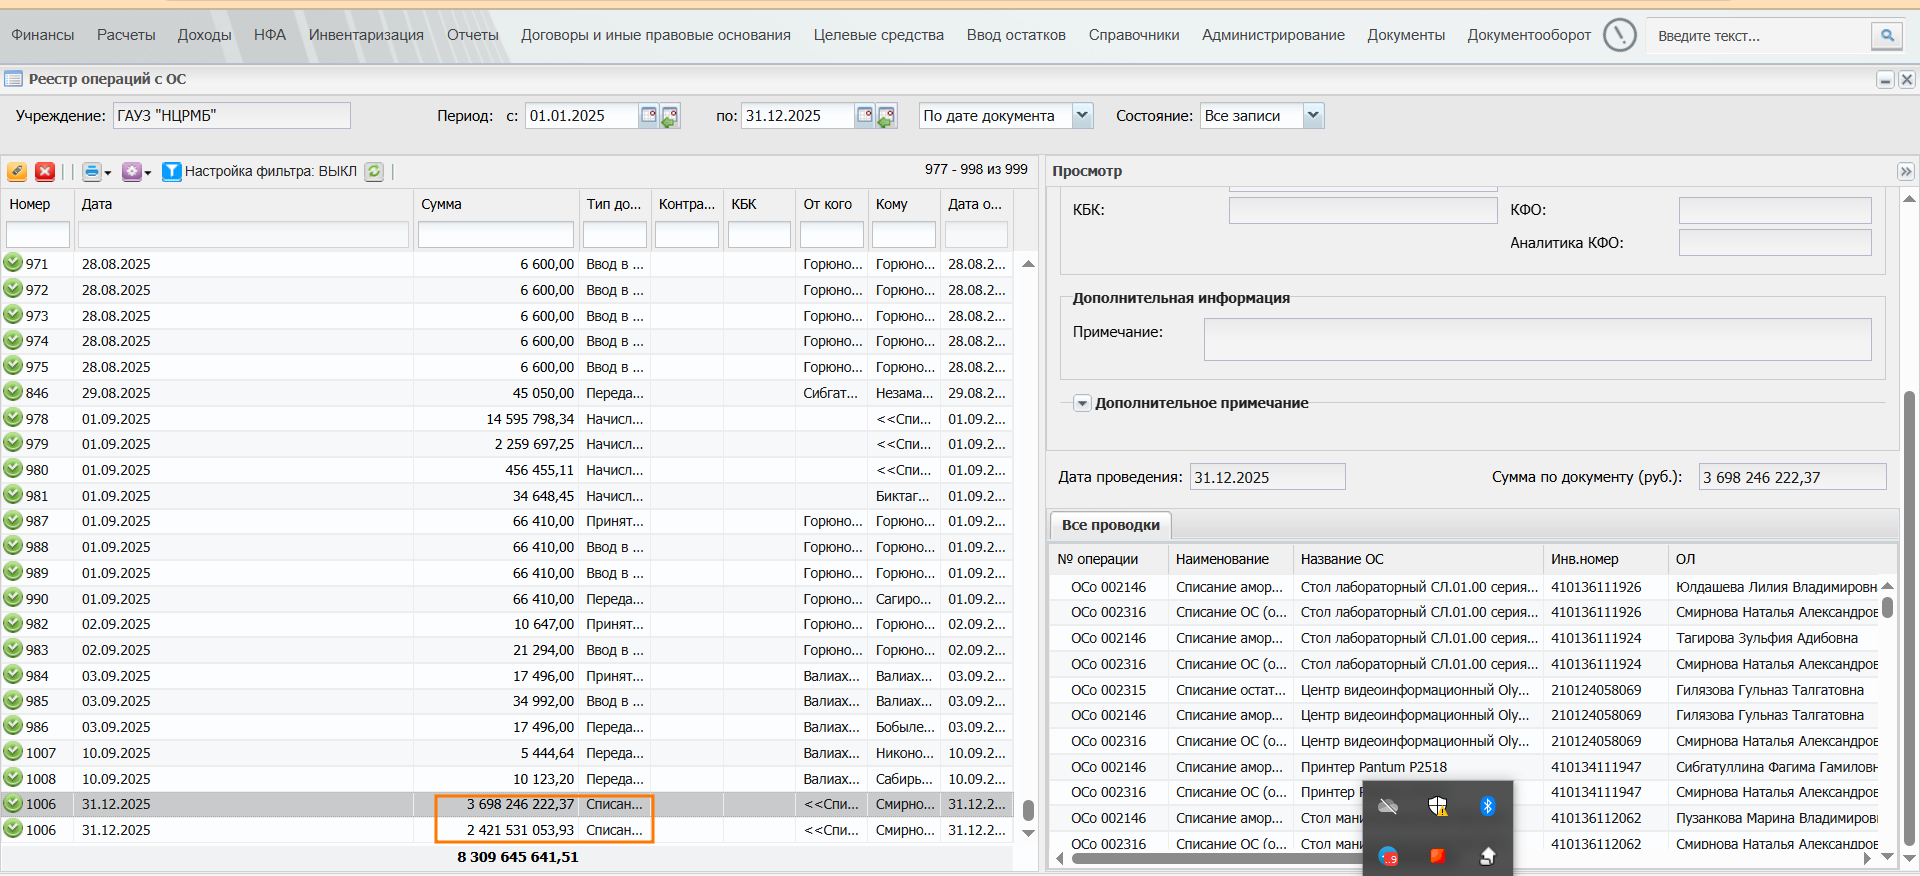Click inventory number 210124058069 in the Списание остат... row
This screenshot has width=1920, height=876.
1596,690
